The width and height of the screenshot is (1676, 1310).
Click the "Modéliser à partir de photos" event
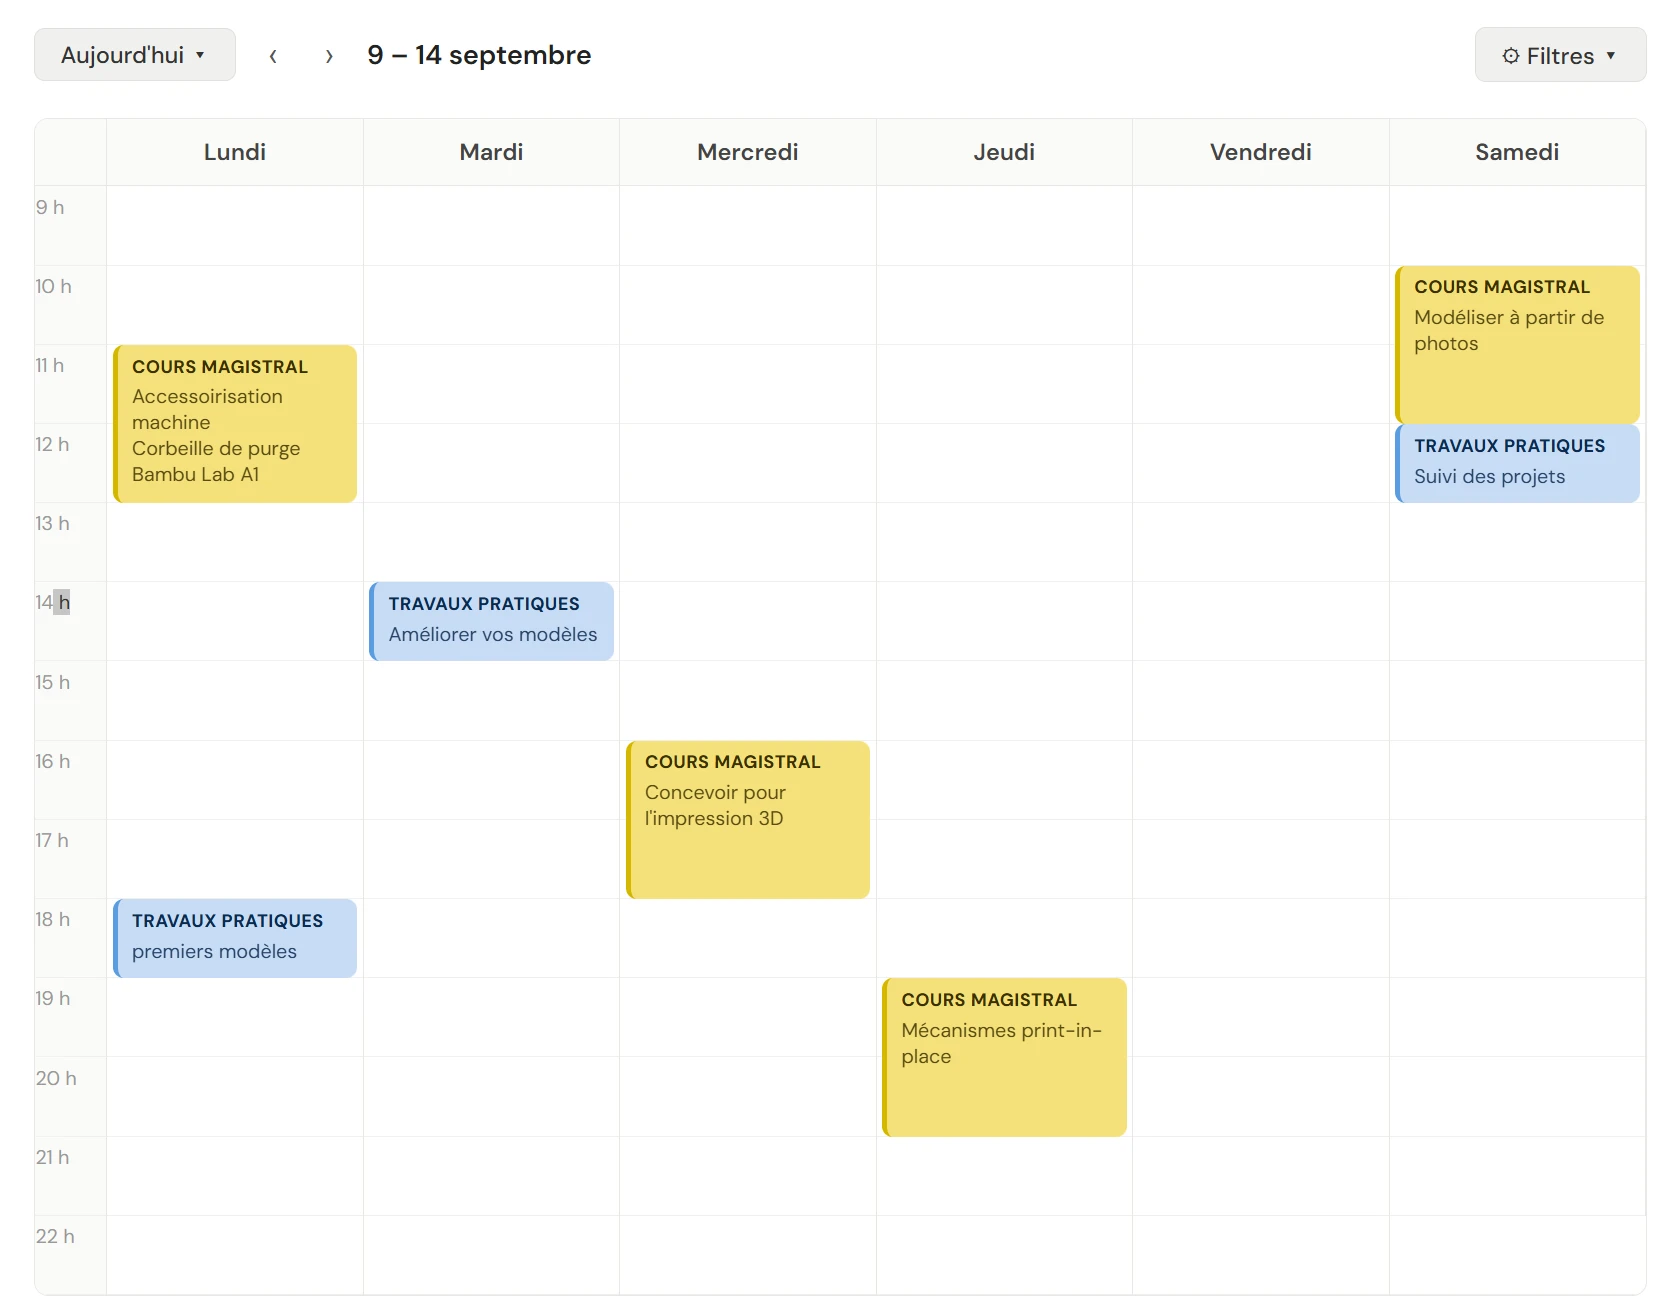click(1516, 343)
